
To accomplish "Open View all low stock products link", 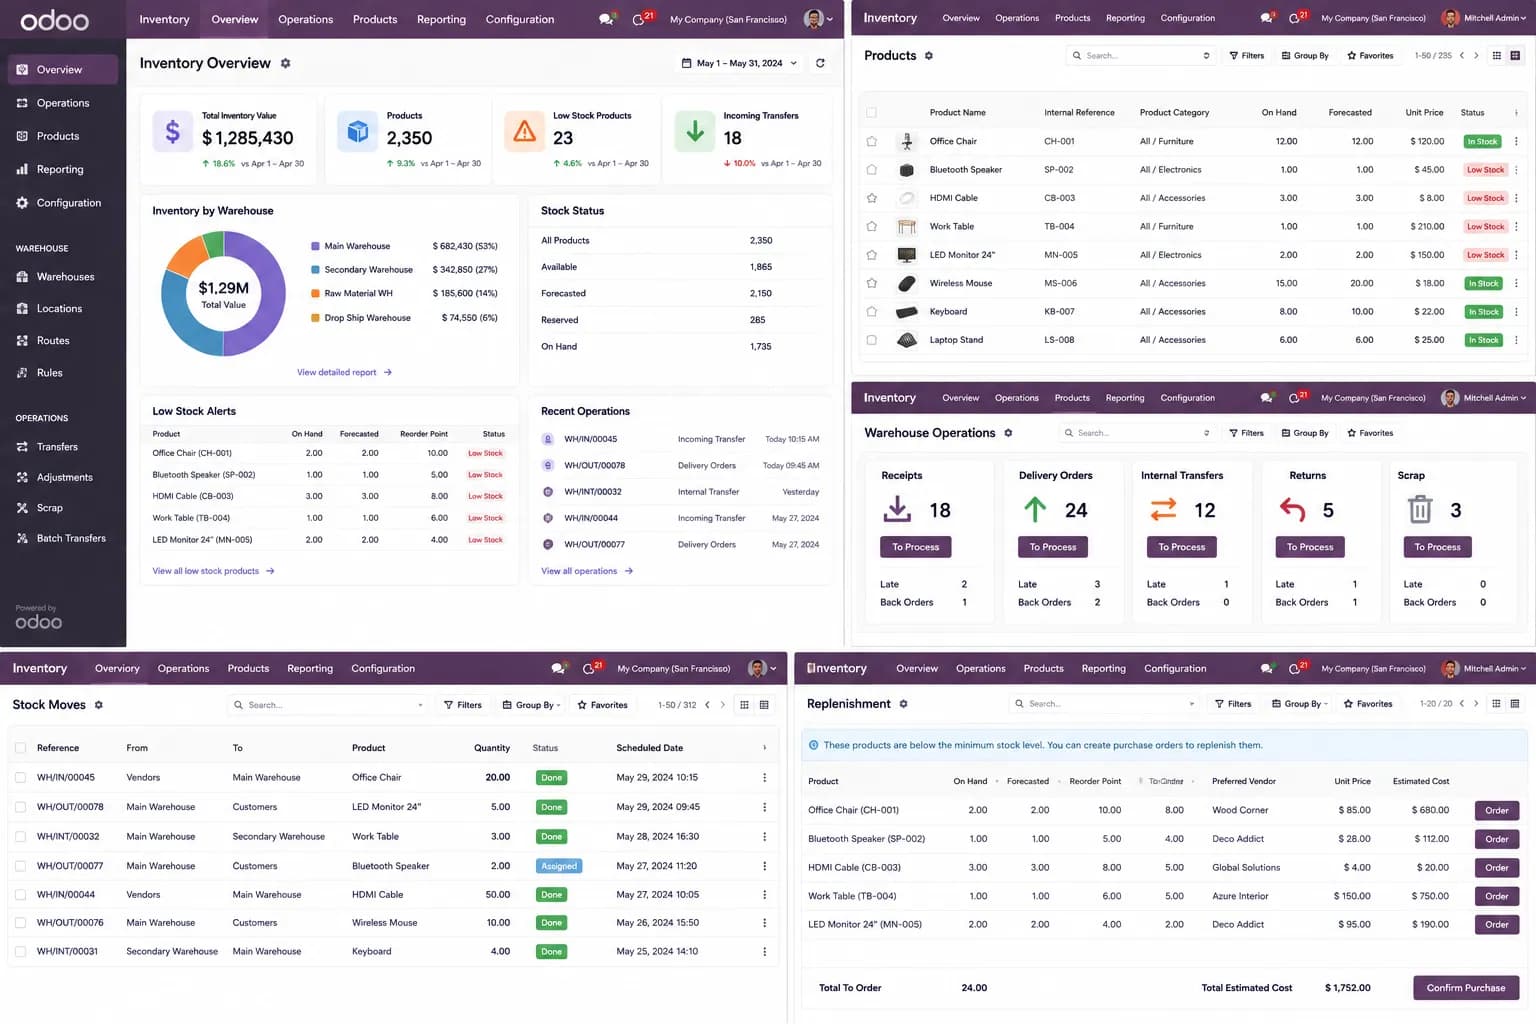I will point(213,571).
